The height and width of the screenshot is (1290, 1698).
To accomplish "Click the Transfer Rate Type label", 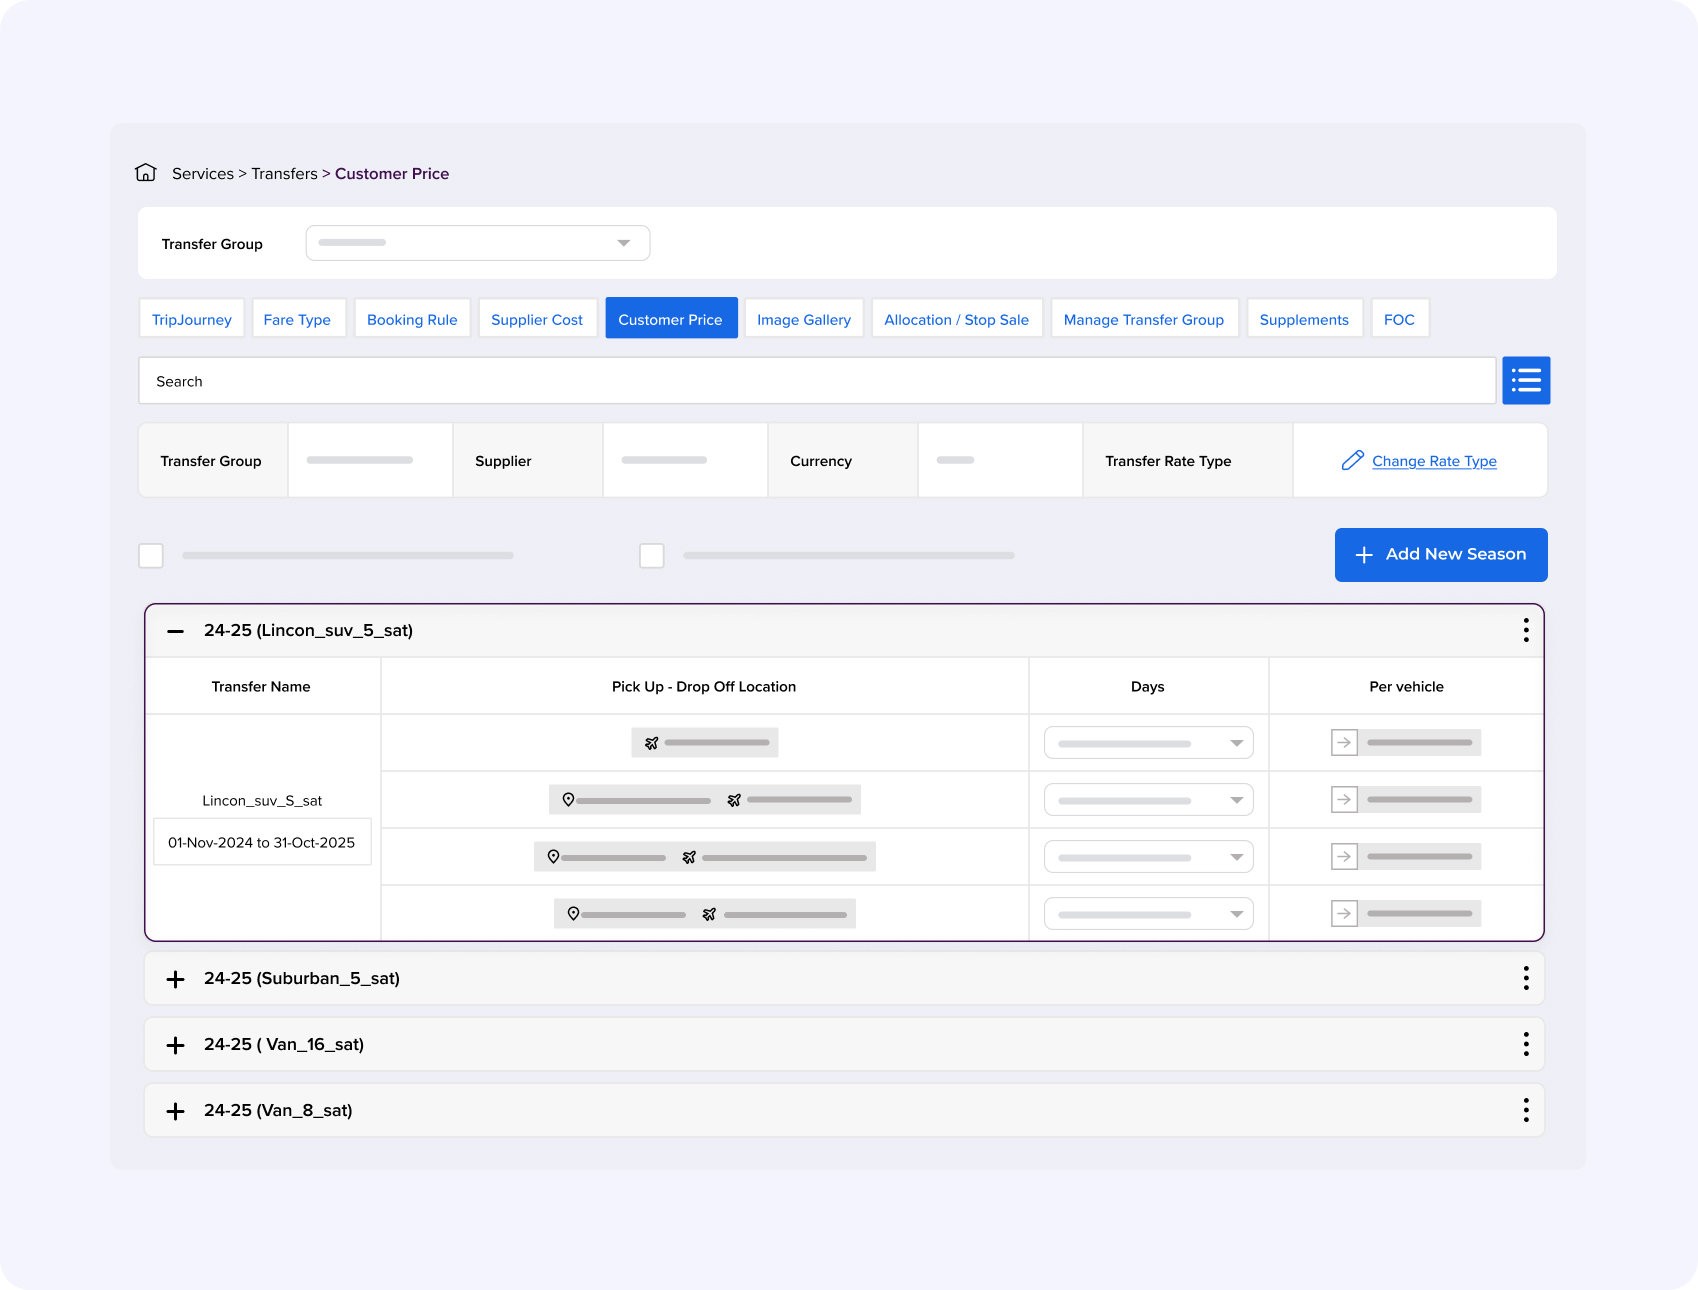I will (x=1168, y=461).
